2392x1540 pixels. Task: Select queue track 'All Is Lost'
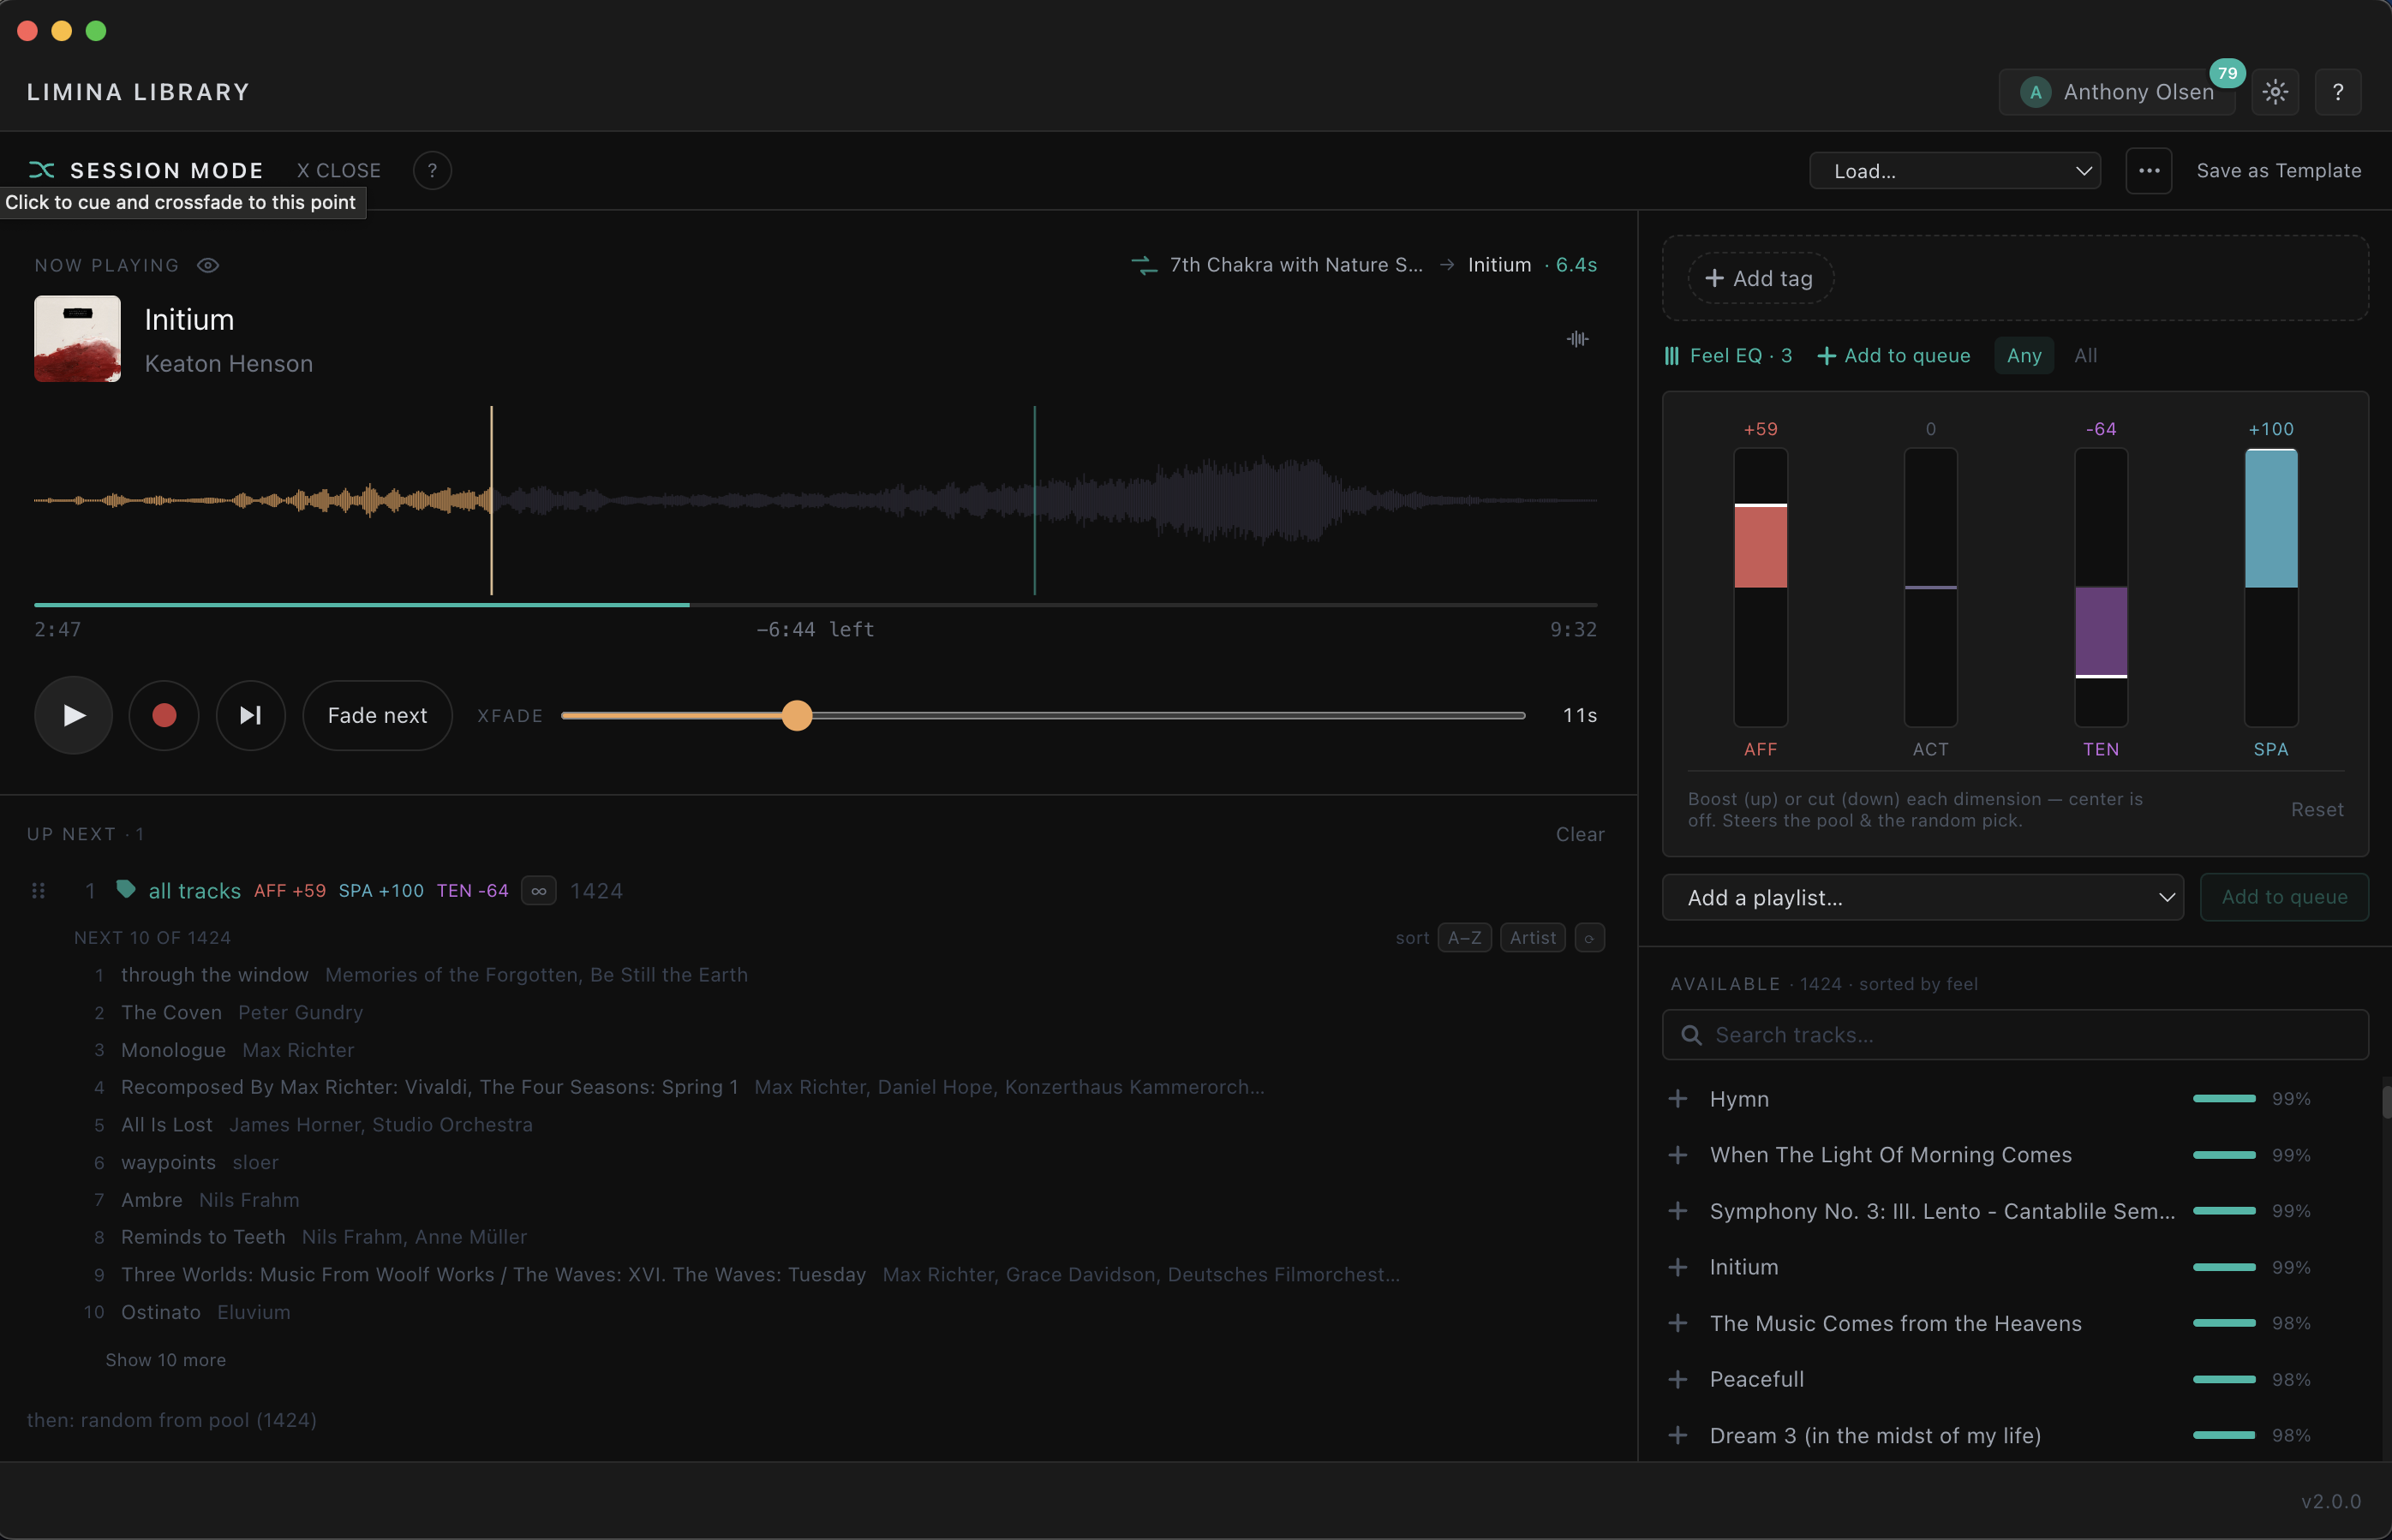167,1125
